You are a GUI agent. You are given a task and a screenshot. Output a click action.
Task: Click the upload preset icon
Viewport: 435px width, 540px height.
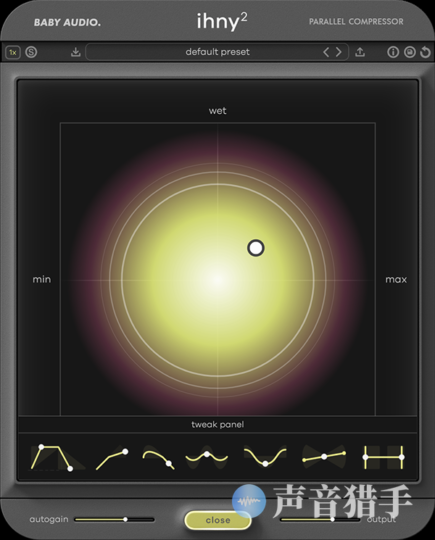[360, 52]
